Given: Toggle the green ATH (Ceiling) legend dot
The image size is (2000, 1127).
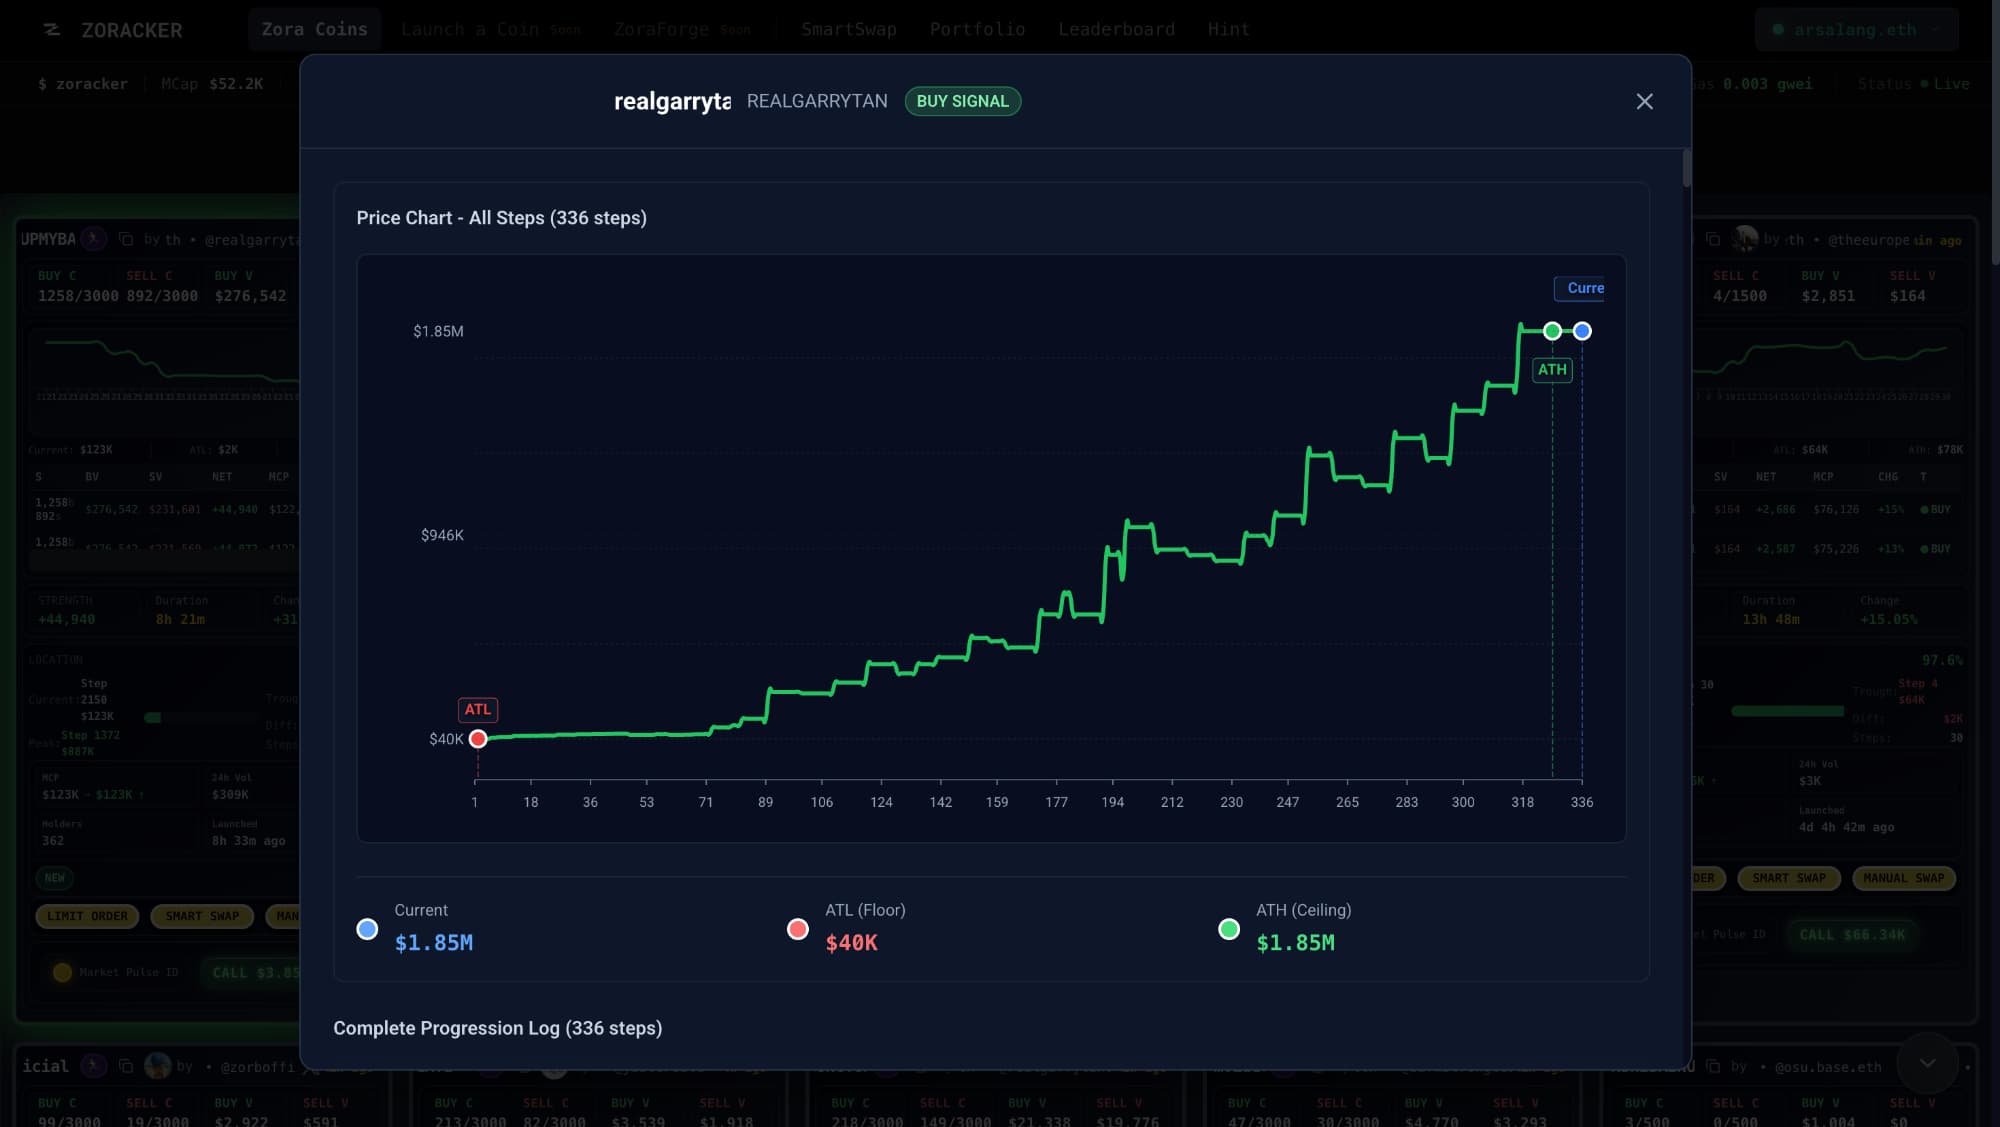Looking at the screenshot, I should [1229, 929].
